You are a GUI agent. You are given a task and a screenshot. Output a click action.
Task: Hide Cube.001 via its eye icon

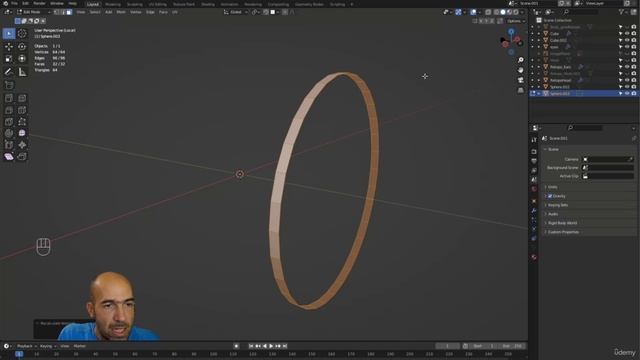(x=627, y=40)
